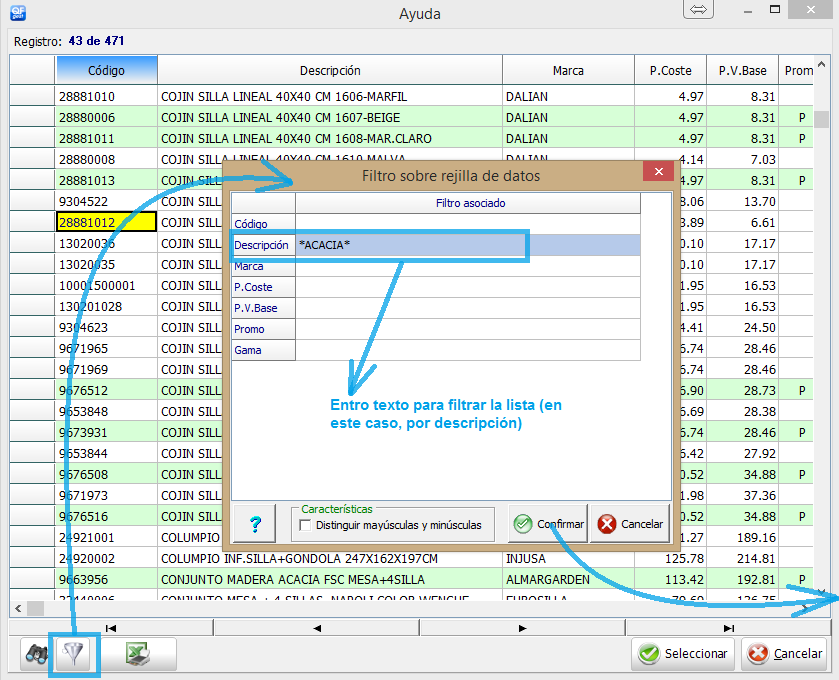Screen dimensions: 839x680
Task: Select code cell 28880006
Action: (106, 117)
